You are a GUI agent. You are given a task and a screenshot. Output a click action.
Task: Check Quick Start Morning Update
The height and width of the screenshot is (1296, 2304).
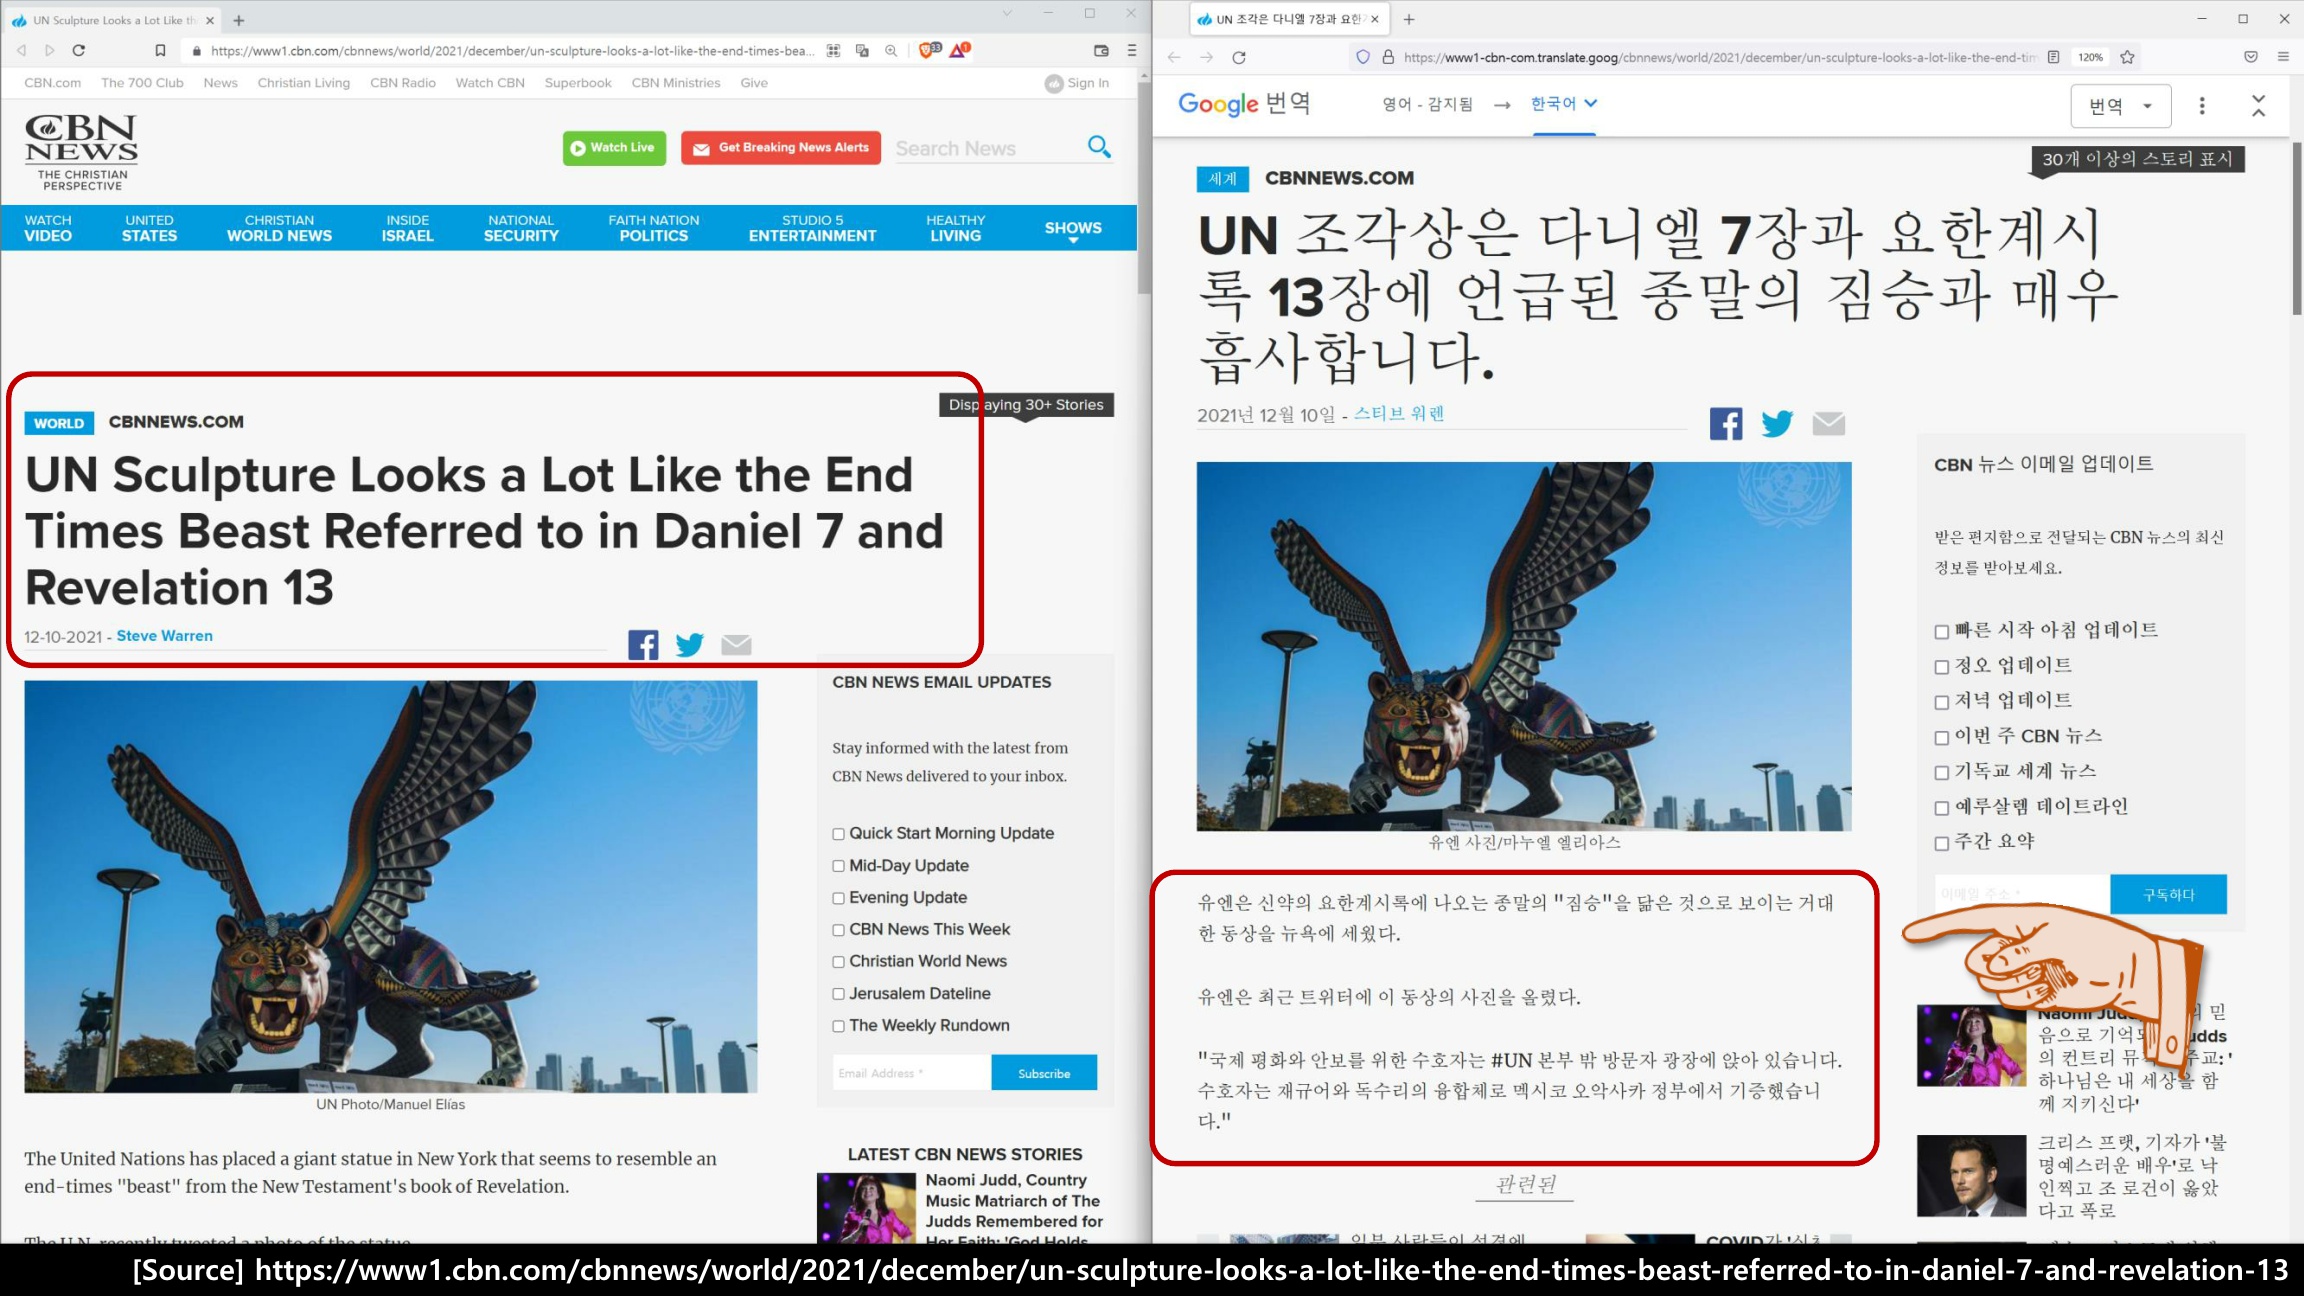(x=839, y=834)
